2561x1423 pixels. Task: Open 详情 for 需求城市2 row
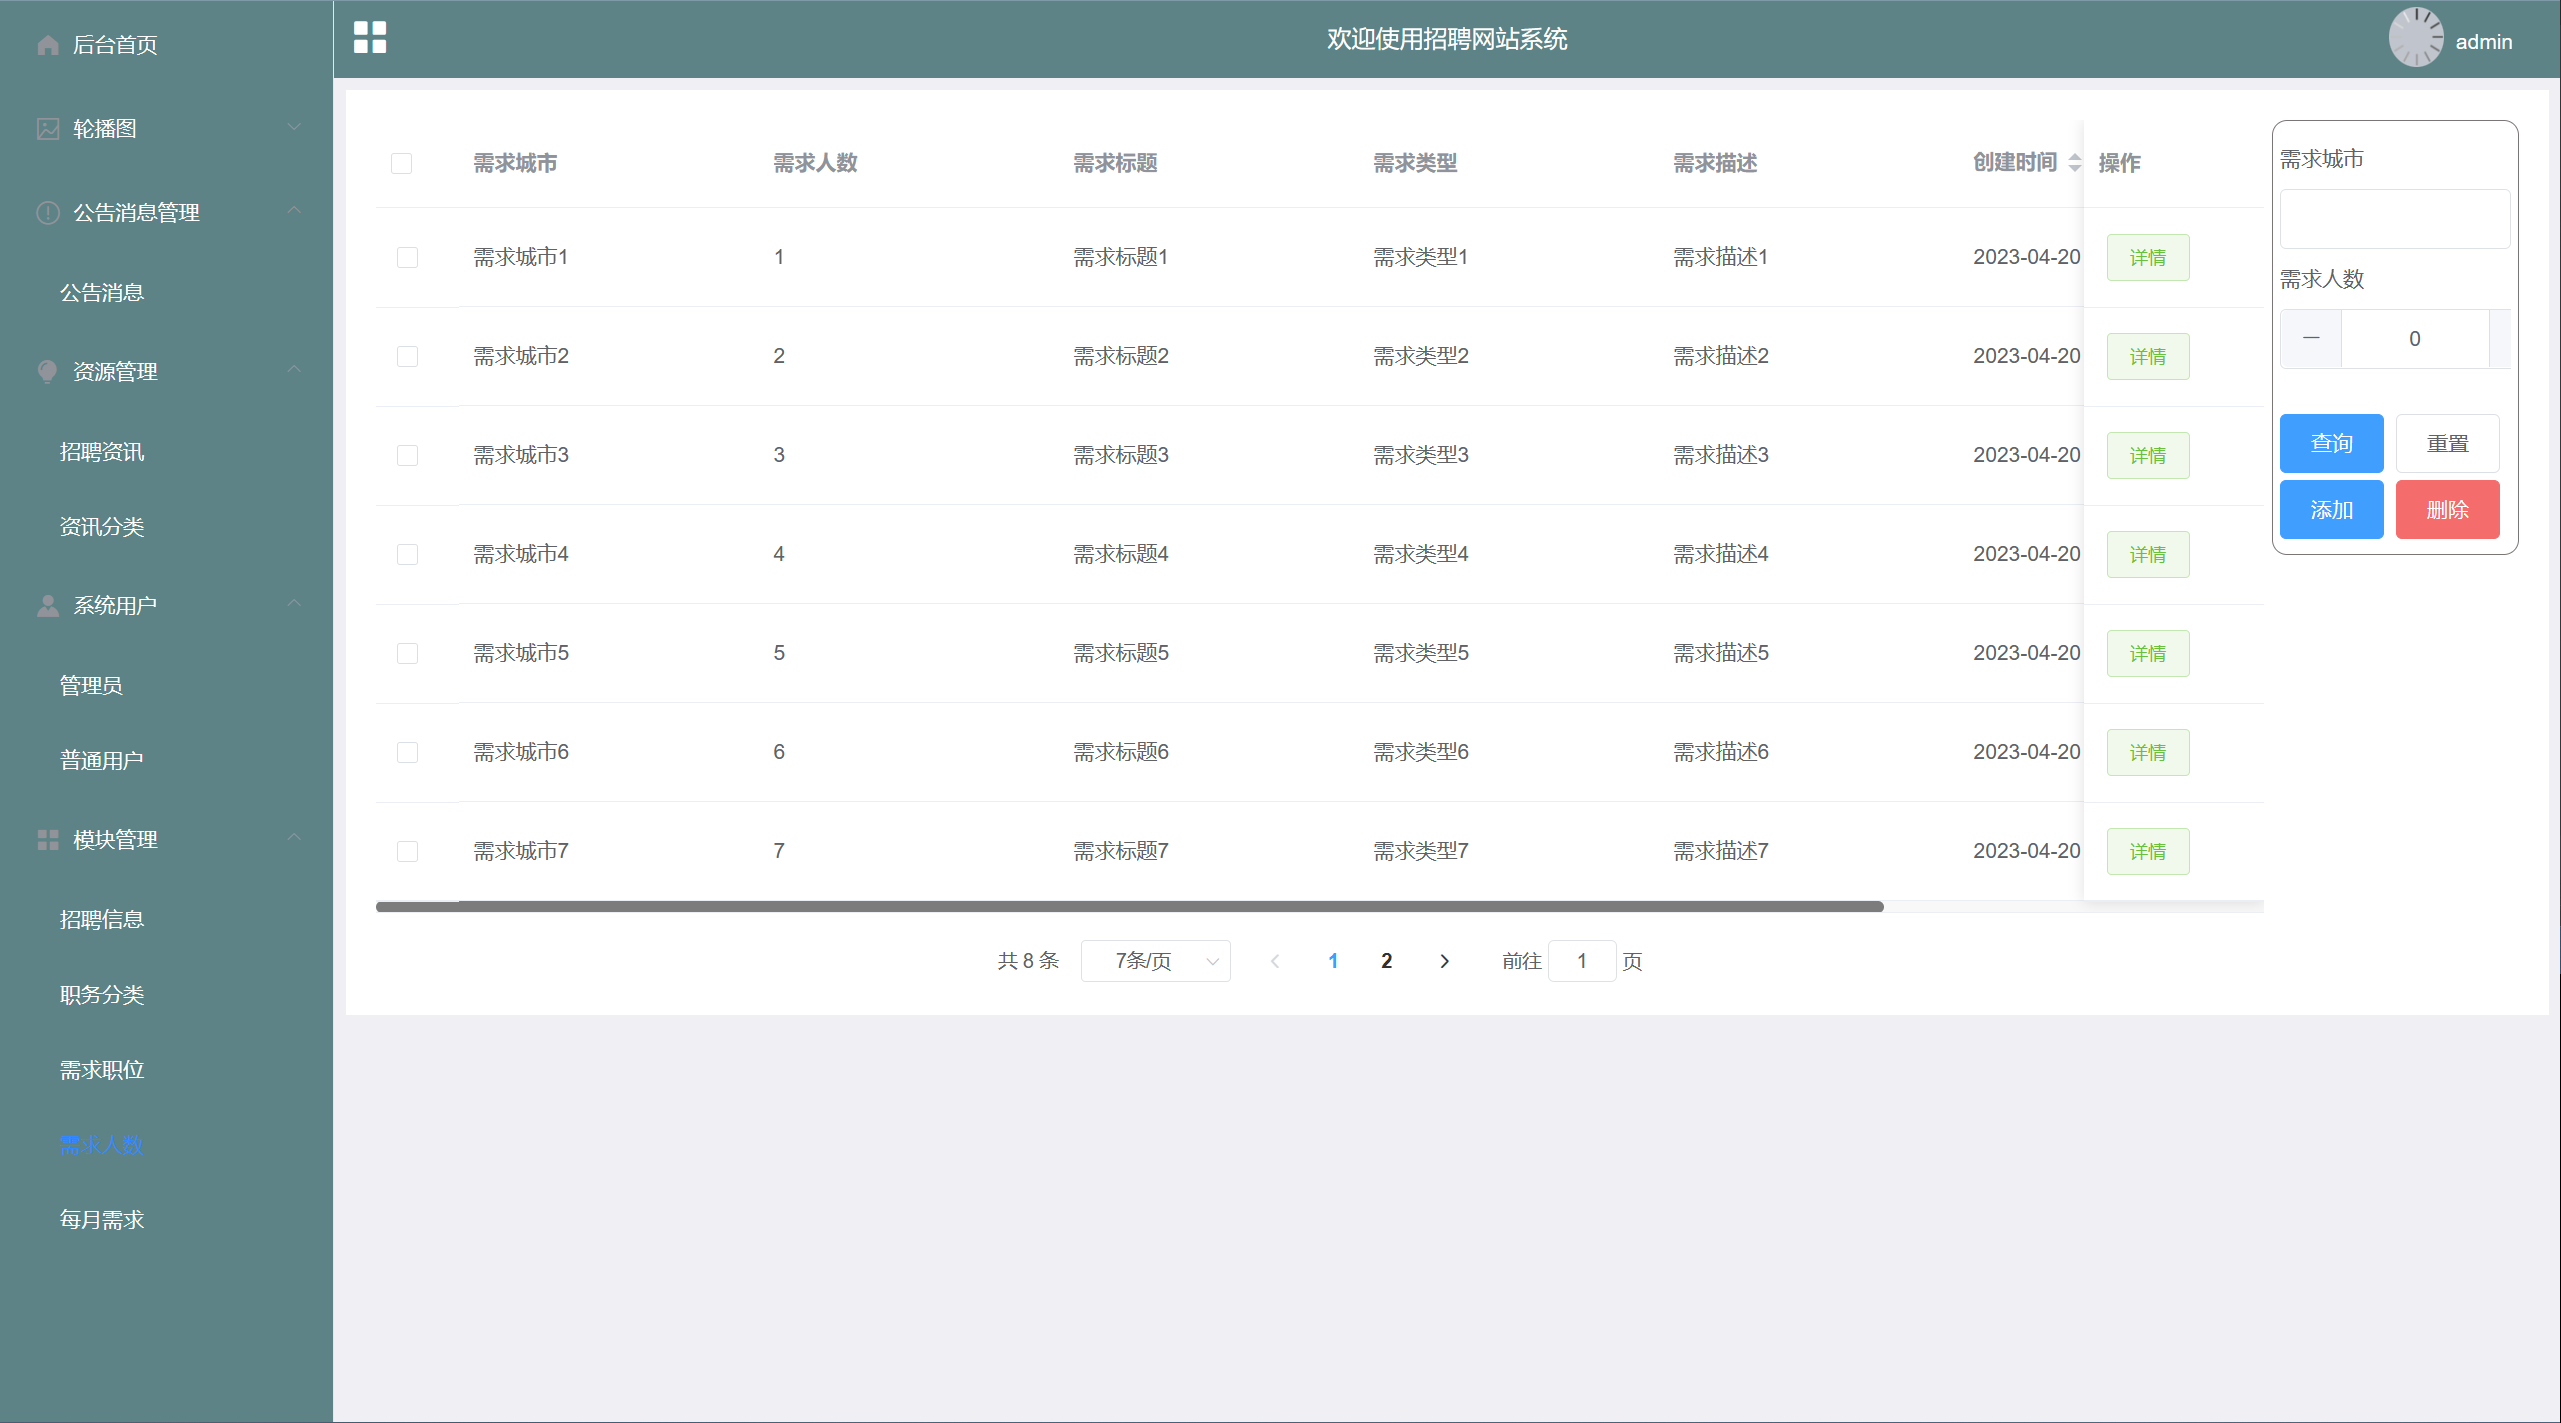pyautogui.click(x=2148, y=357)
